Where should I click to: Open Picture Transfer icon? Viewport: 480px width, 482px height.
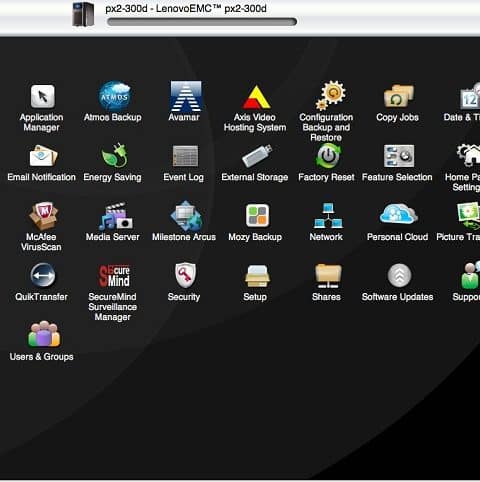click(469, 216)
